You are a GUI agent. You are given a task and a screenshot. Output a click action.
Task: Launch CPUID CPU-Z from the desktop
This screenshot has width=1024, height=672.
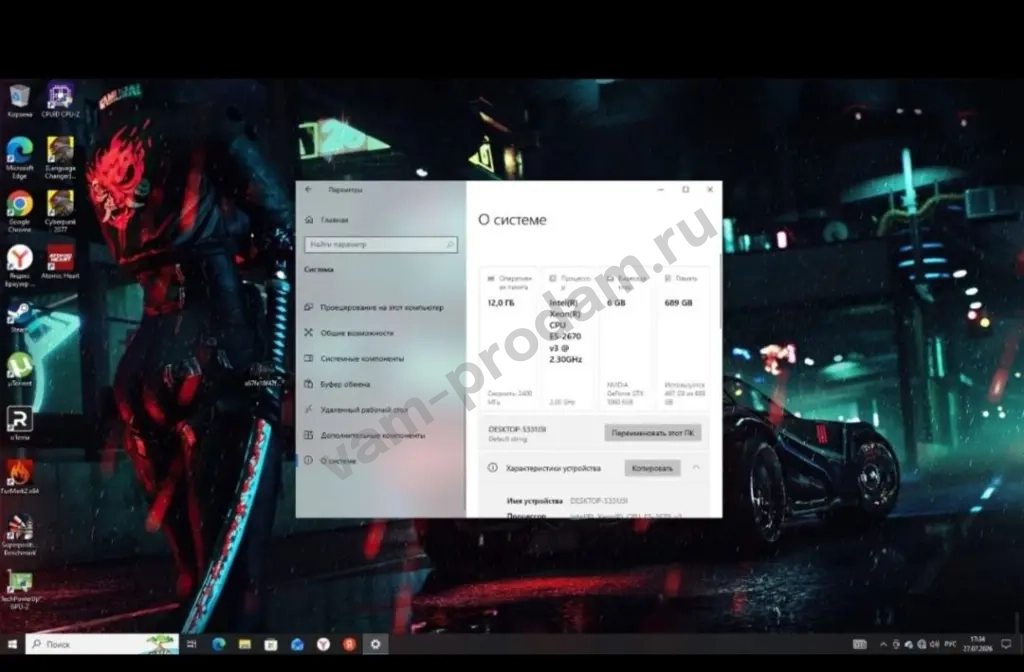point(60,100)
